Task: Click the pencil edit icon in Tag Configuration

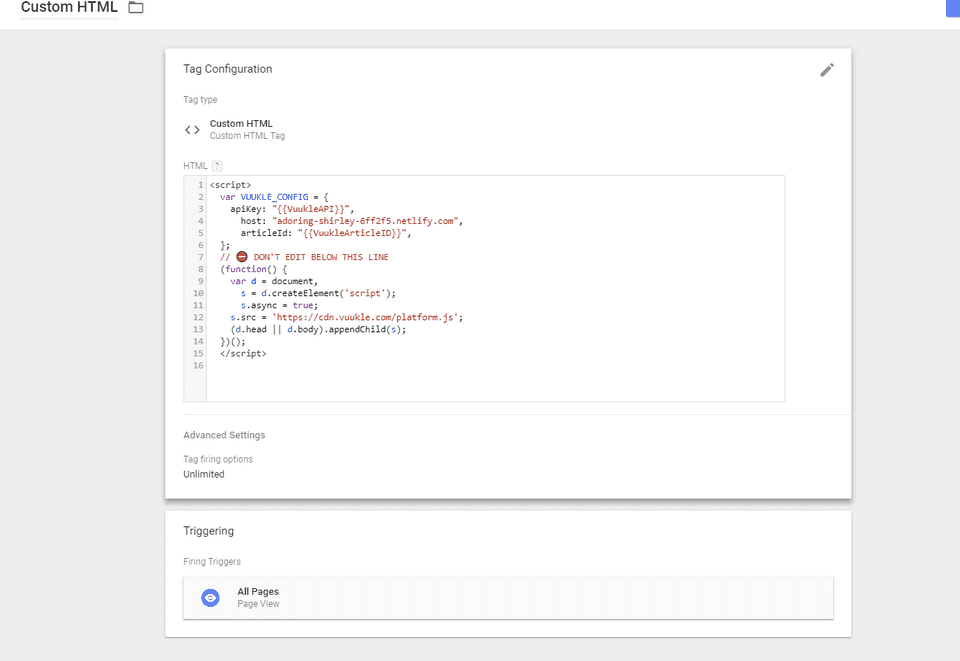Action: pyautogui.click(x=827, y=69)
